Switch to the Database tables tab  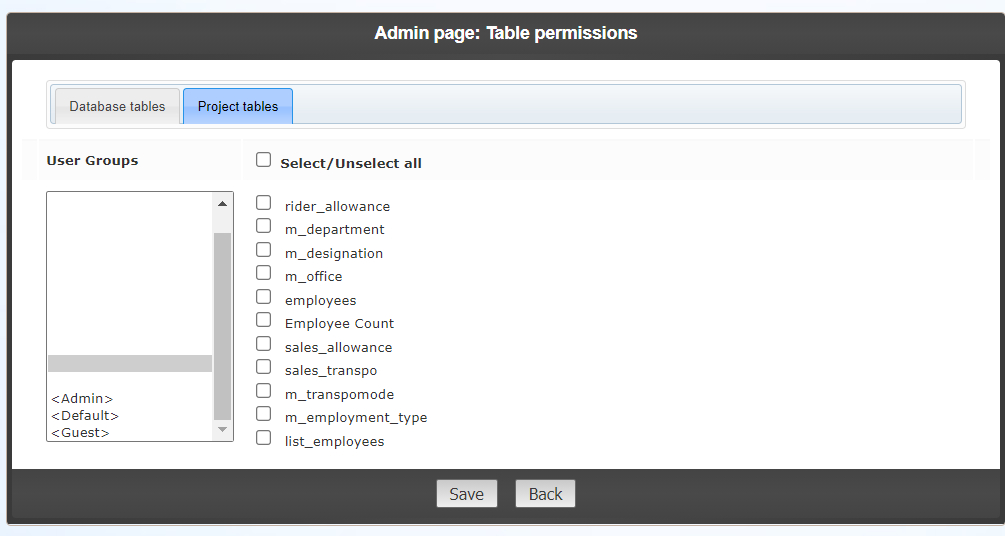point(117,106)
